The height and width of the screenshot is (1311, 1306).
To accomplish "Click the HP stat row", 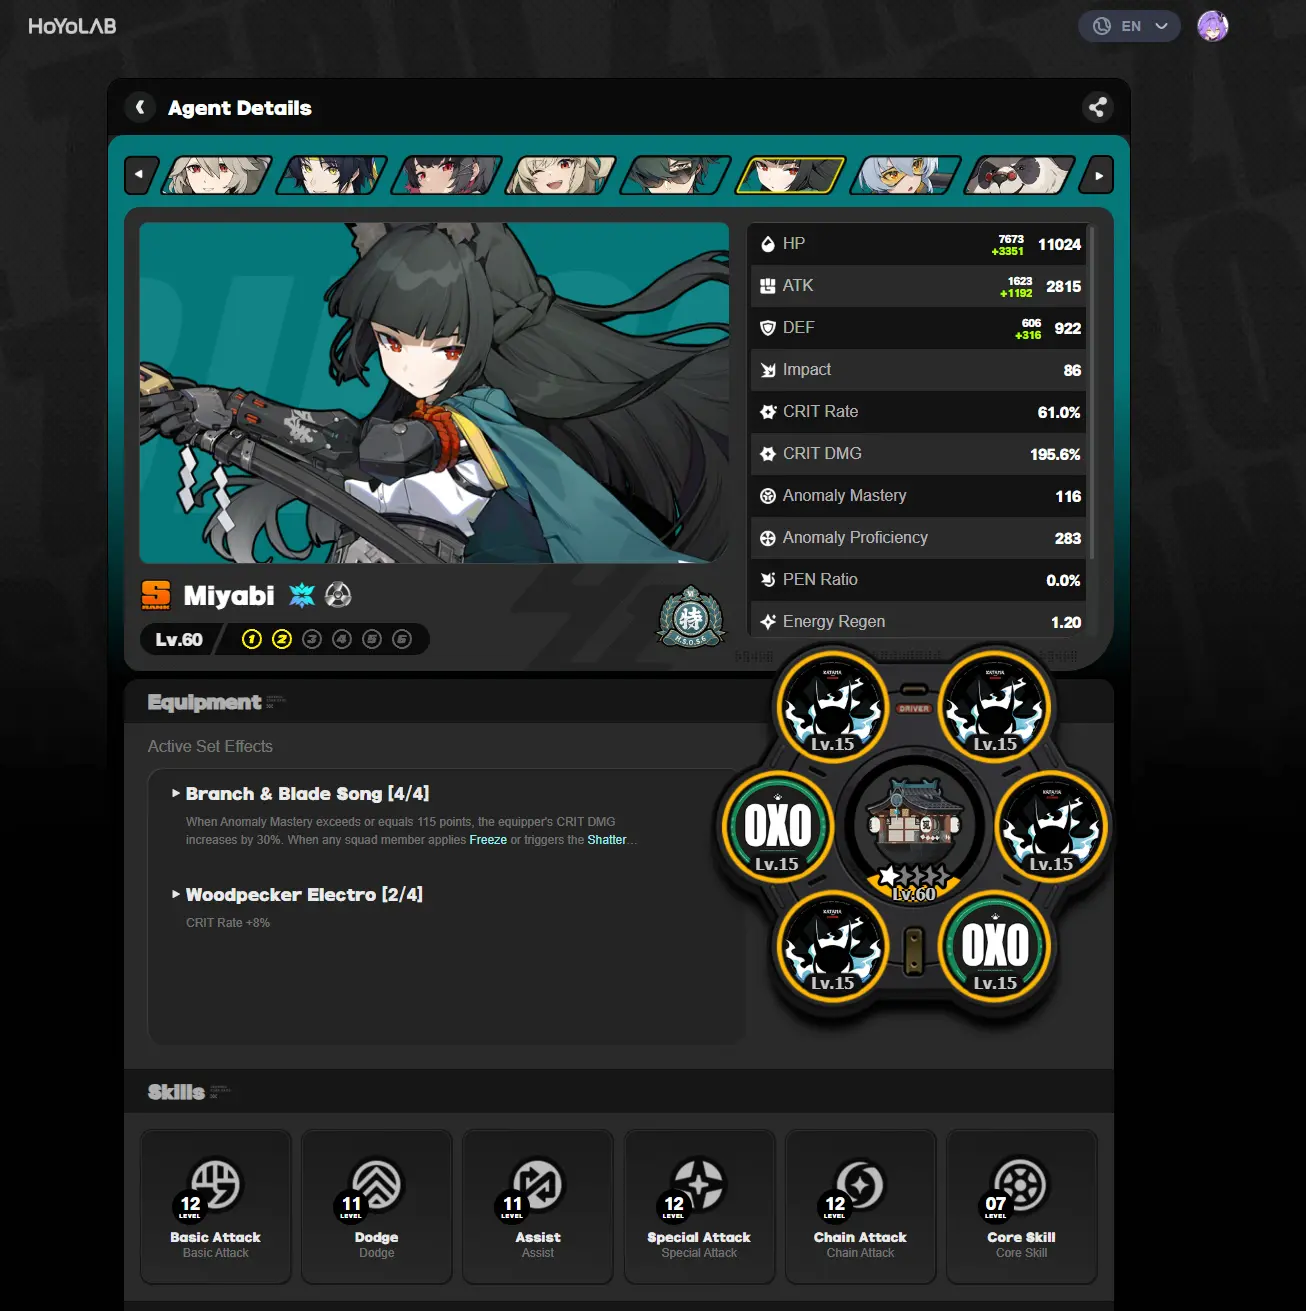I will [x=918, y=244].
